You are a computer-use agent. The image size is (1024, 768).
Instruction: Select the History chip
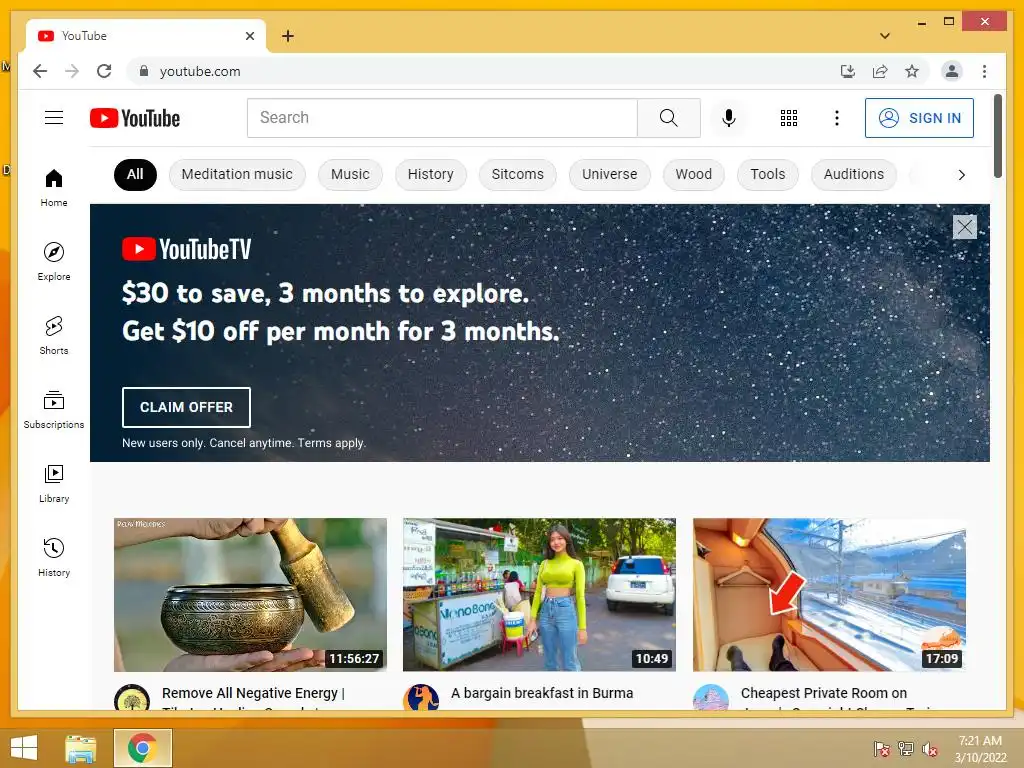coord(430,174)
